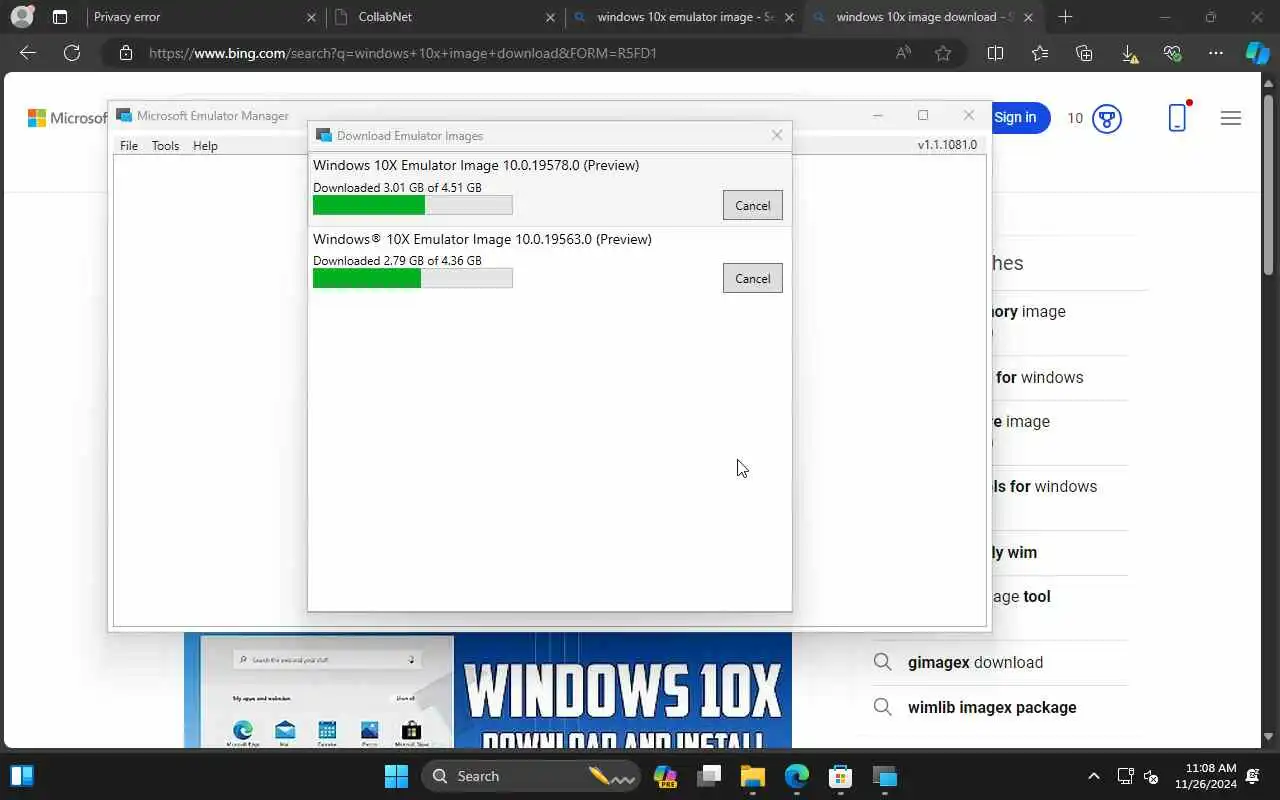Open Edge Settings and more menu
Screen dimensions: 1280x800
pyautogui.click(x=1216, y=53)
